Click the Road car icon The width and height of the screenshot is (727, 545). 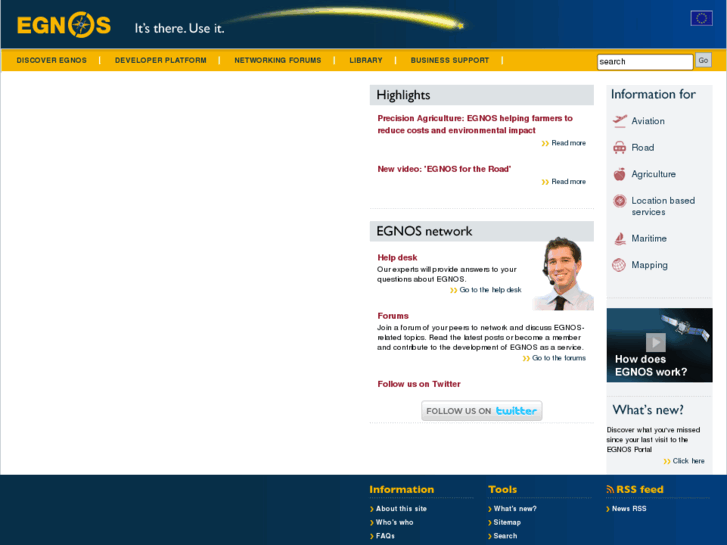(619, 147)
